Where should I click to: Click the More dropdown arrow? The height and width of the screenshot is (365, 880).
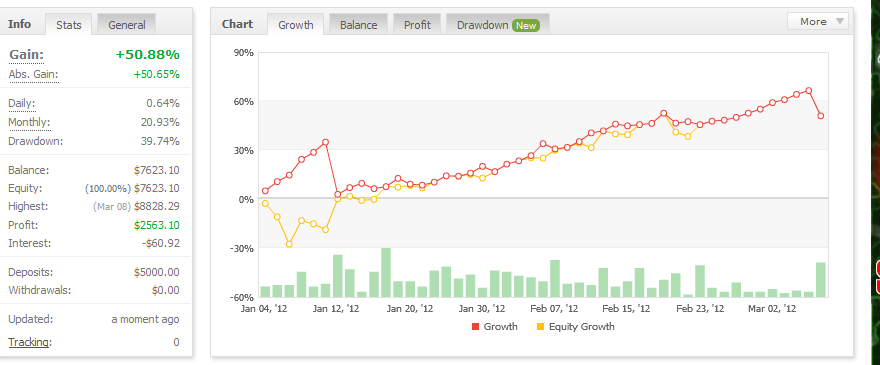click(x=840, y=22)
